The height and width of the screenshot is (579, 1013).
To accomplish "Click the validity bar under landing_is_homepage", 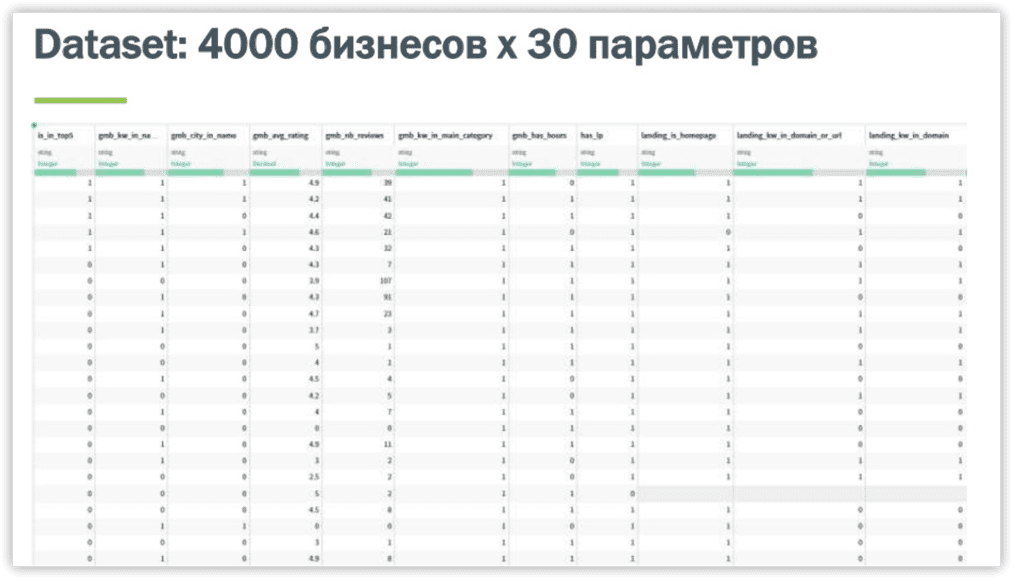I will pyautogui.click(x=684, y=173).
